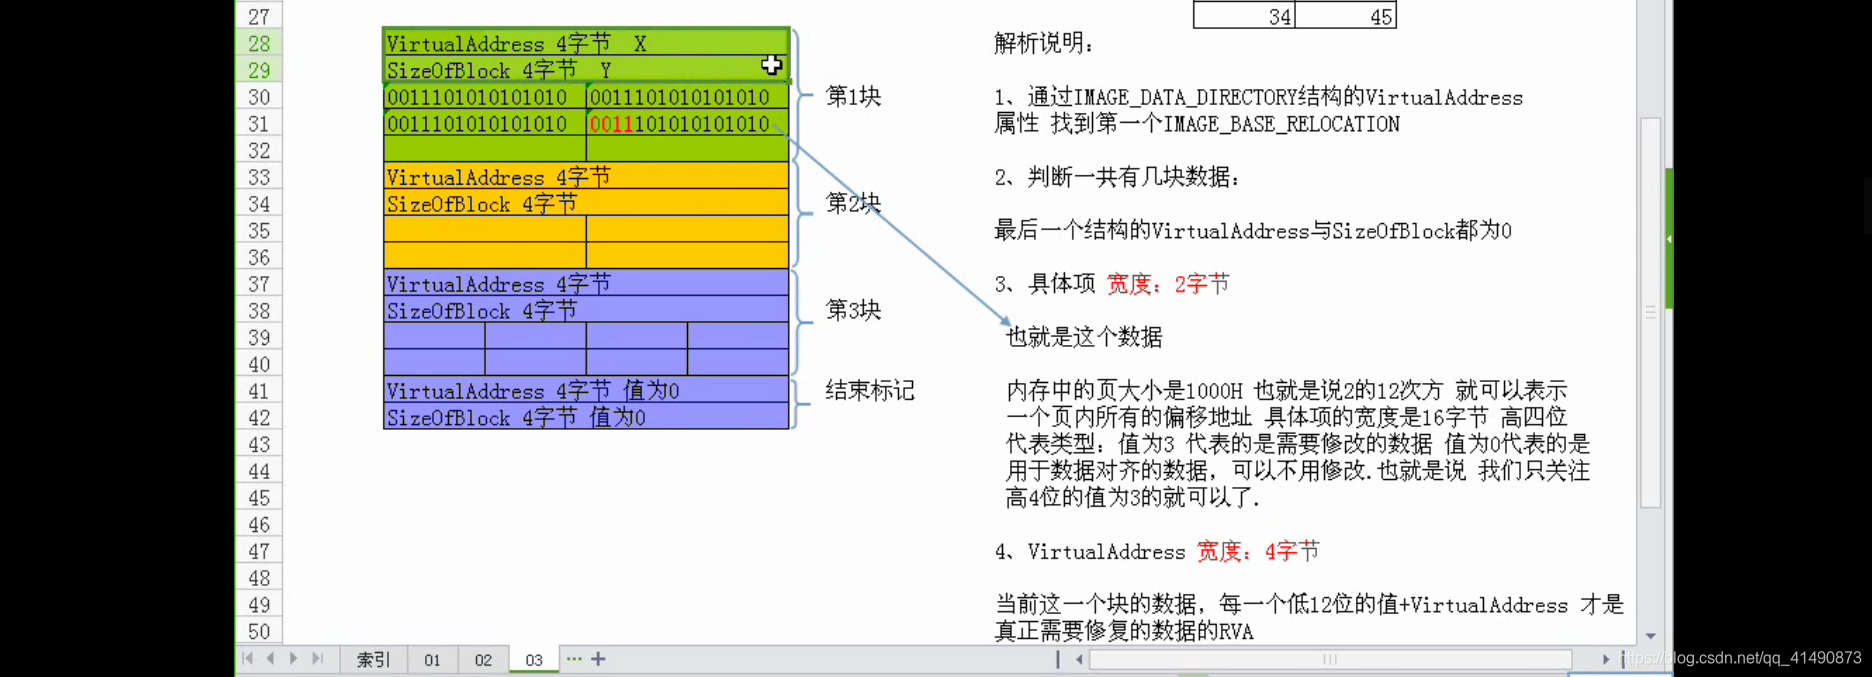
Task: Click the '2、判断一共有几块数据' line
Action: [x=1117, y=177]
